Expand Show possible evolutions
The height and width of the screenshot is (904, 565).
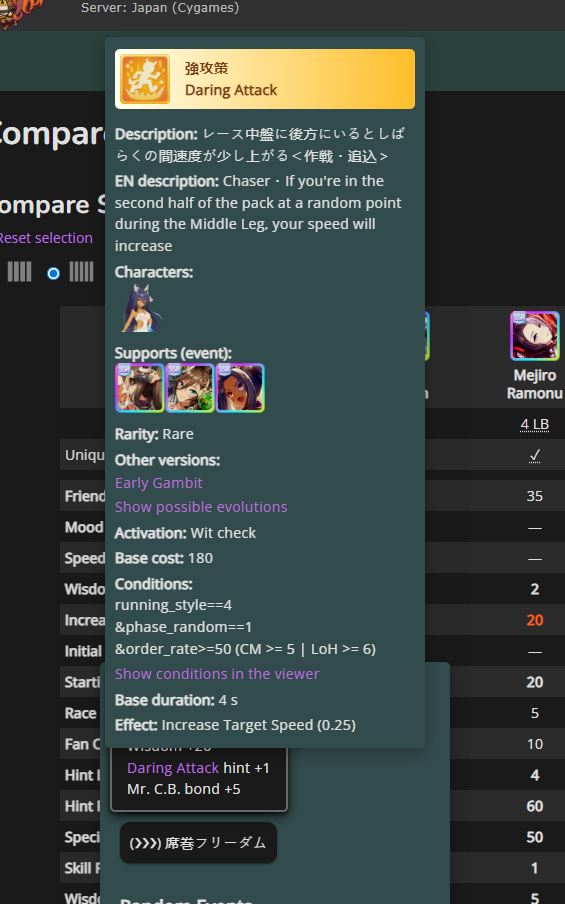[x=201, y=507]
